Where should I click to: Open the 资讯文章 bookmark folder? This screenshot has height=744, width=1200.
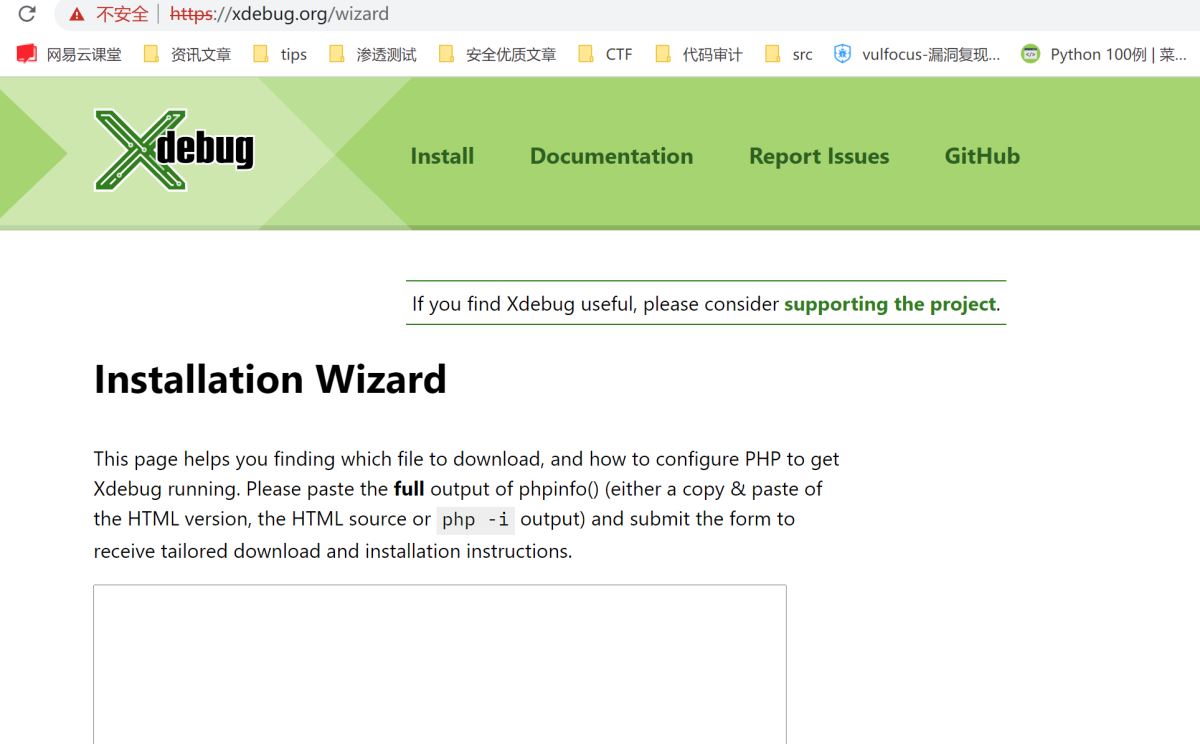pyautogui.click(x=188, y=54)
